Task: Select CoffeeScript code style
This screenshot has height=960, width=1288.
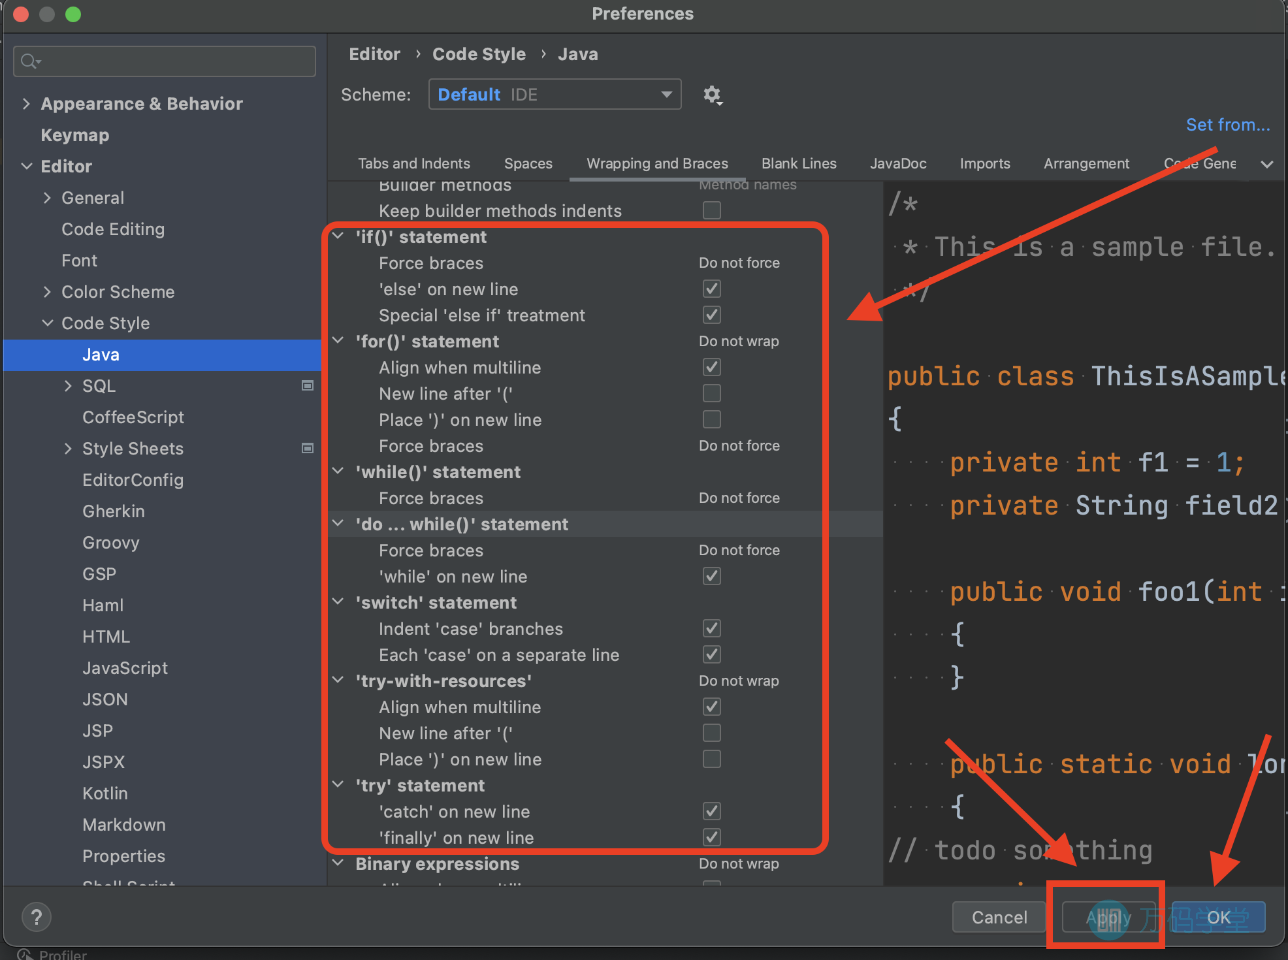Action: tap(133, 417)
